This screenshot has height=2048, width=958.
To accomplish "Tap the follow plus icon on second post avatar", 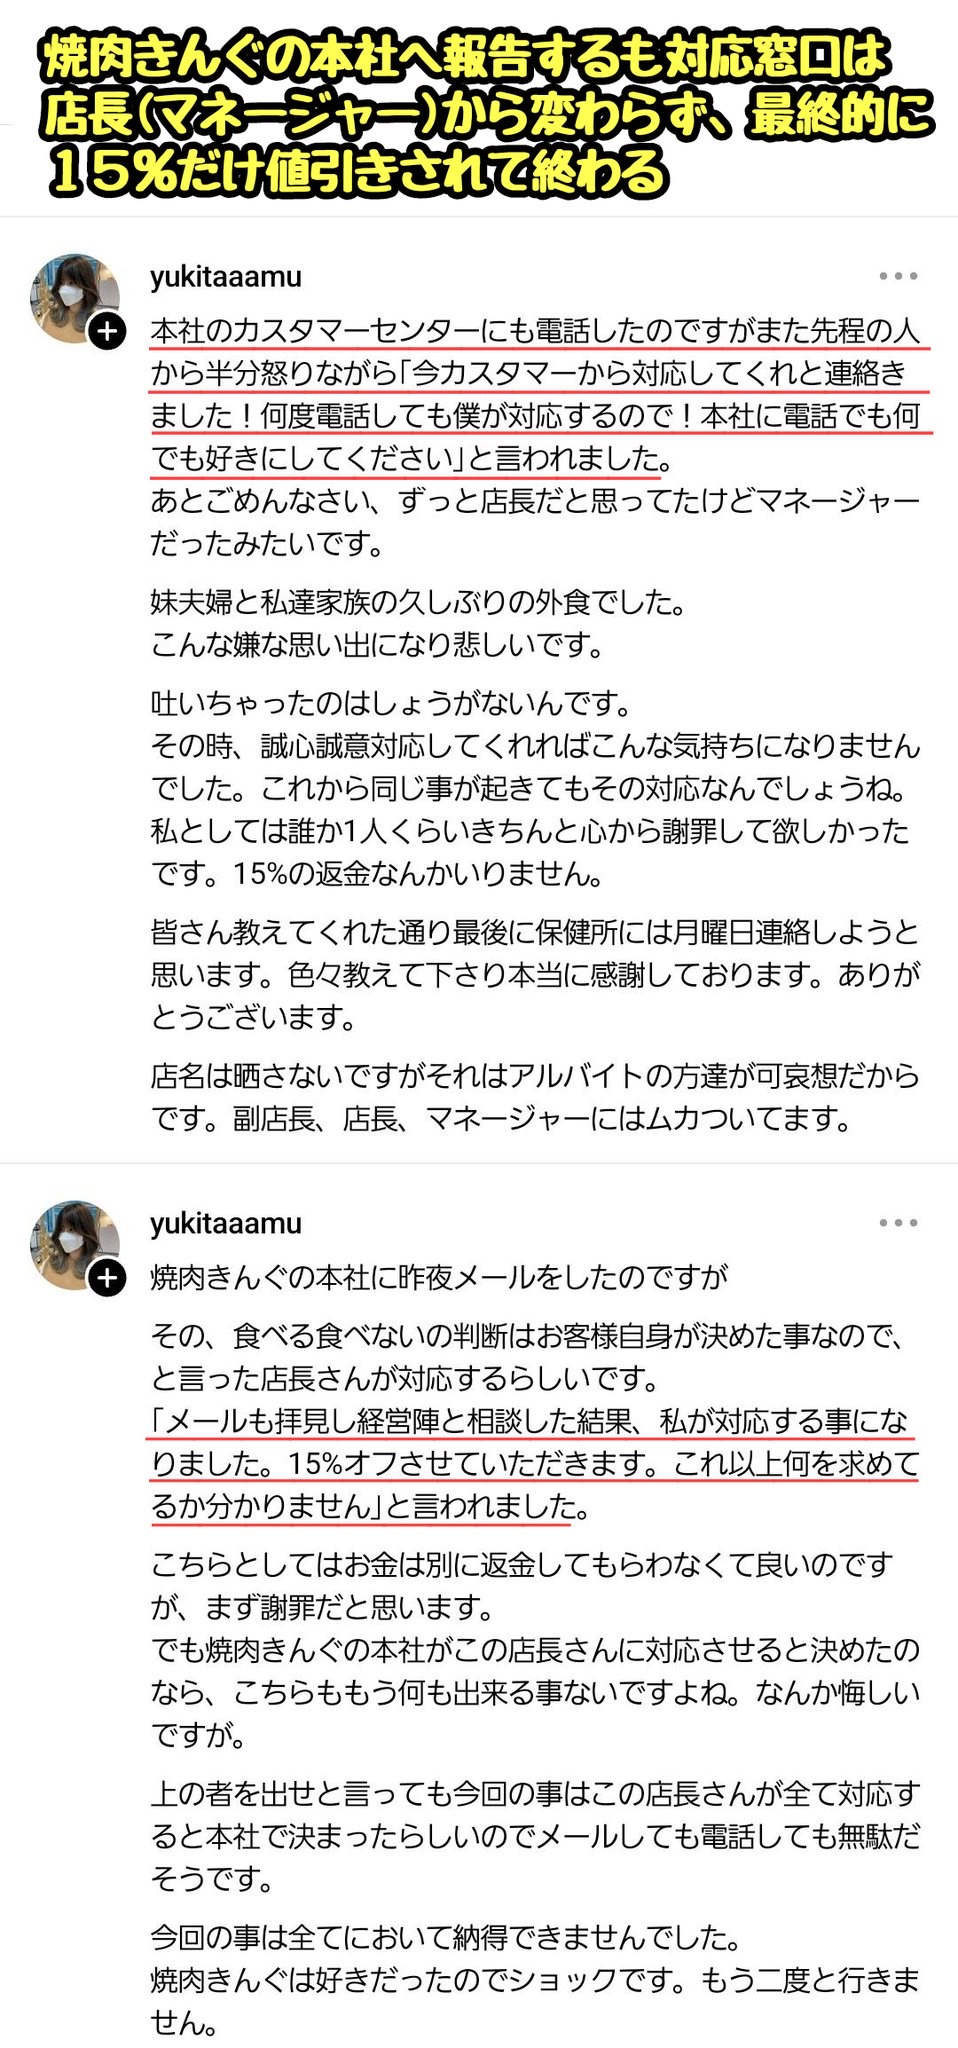I will 108,1278.
